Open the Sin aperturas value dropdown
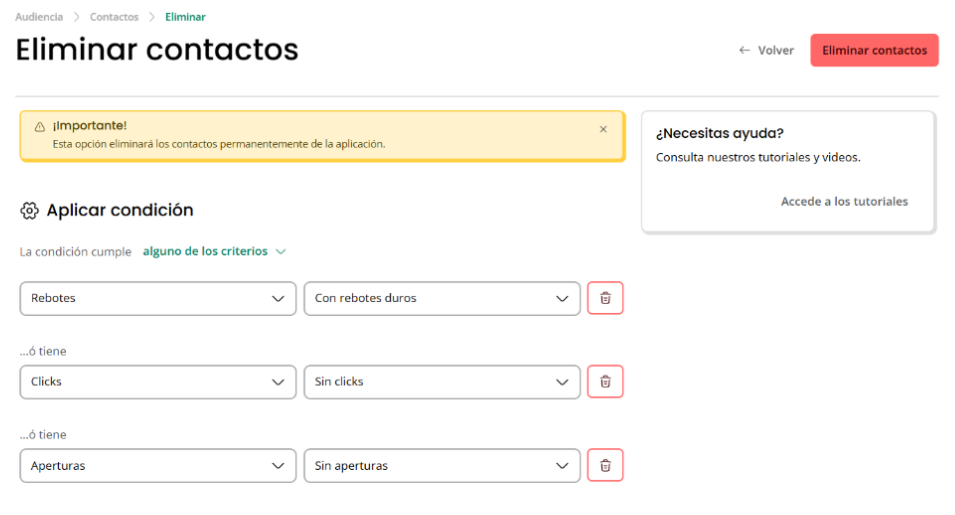Viewport: 955px width, 515px height. point(442,466)
